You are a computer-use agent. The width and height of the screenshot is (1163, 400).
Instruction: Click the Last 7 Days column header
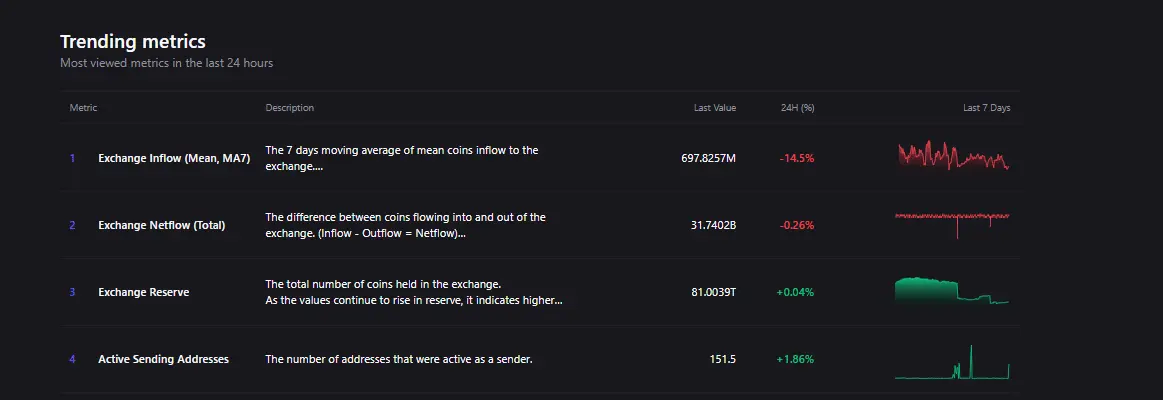tap(986, 108)
